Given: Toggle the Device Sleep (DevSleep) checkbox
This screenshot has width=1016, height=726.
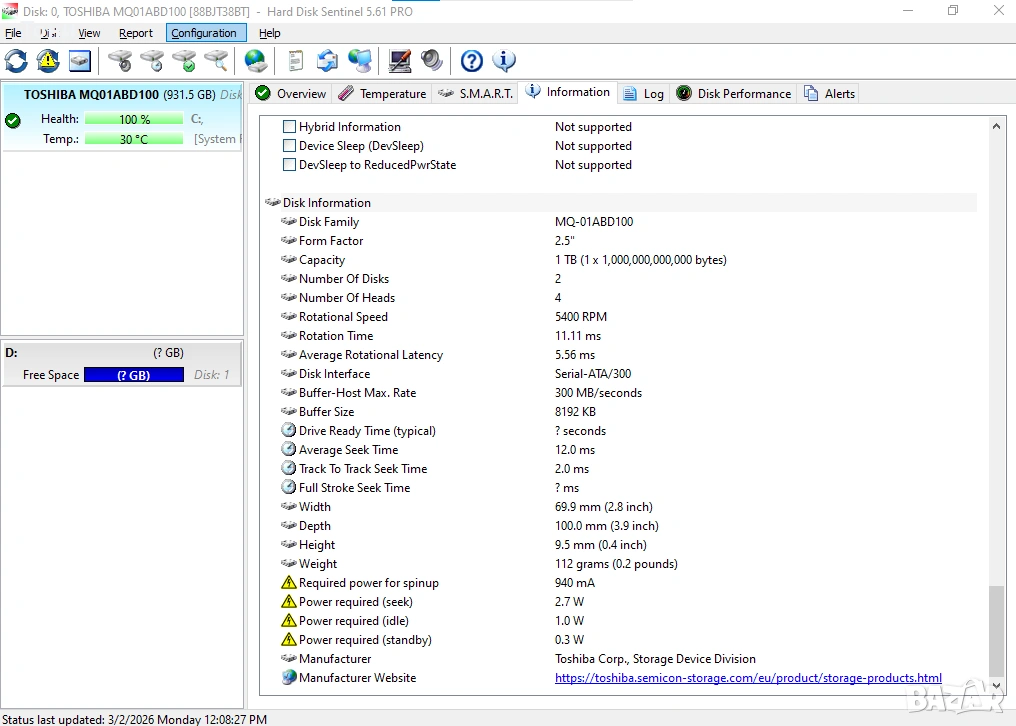Looking at the screenshot, I should 289,146.
